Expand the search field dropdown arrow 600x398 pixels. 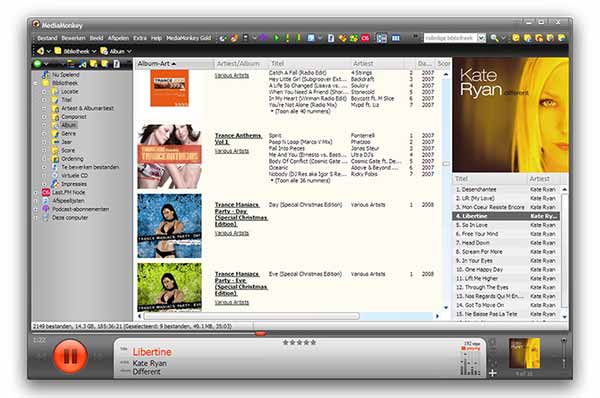coord(481,38)
